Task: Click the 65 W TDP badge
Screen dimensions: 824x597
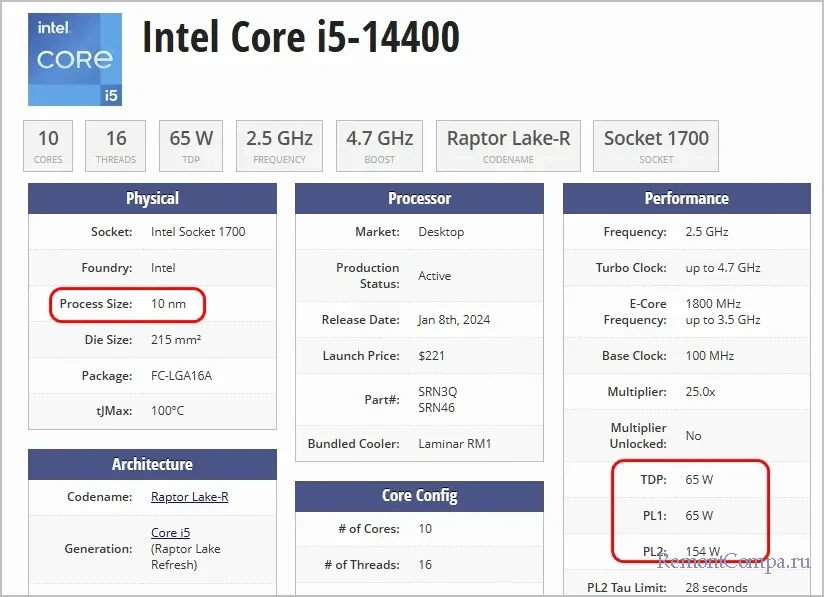Action: (192, 145)
